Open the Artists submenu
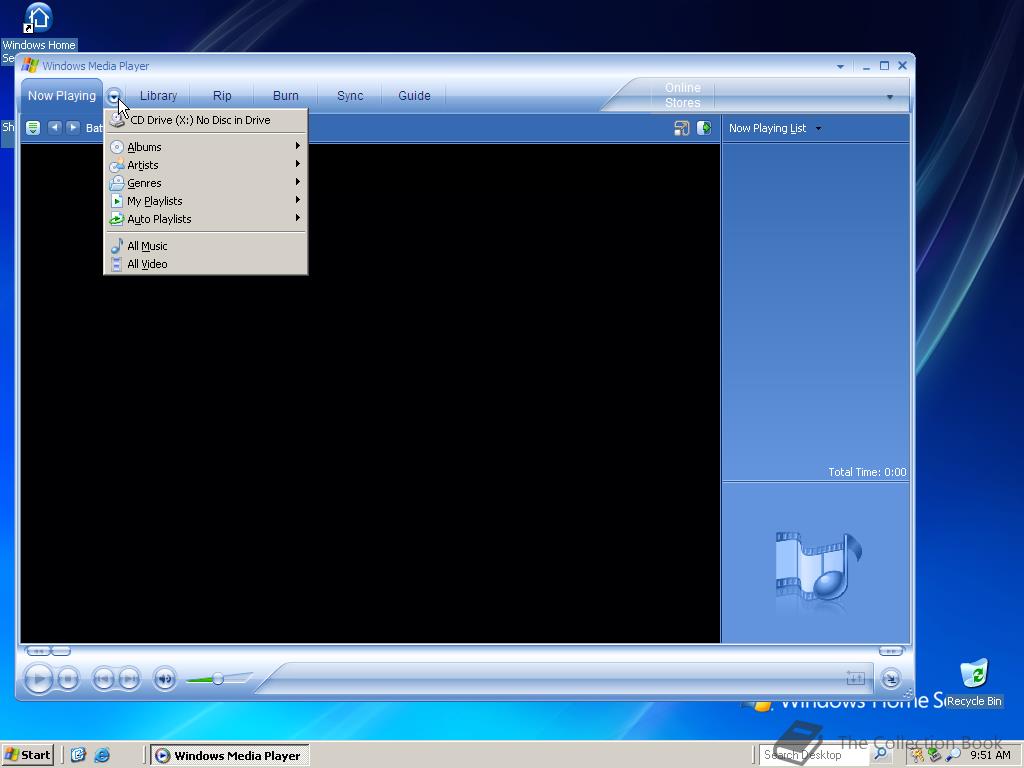The width and height of the screenshot is (1024, 768). [x=206, y=165]
